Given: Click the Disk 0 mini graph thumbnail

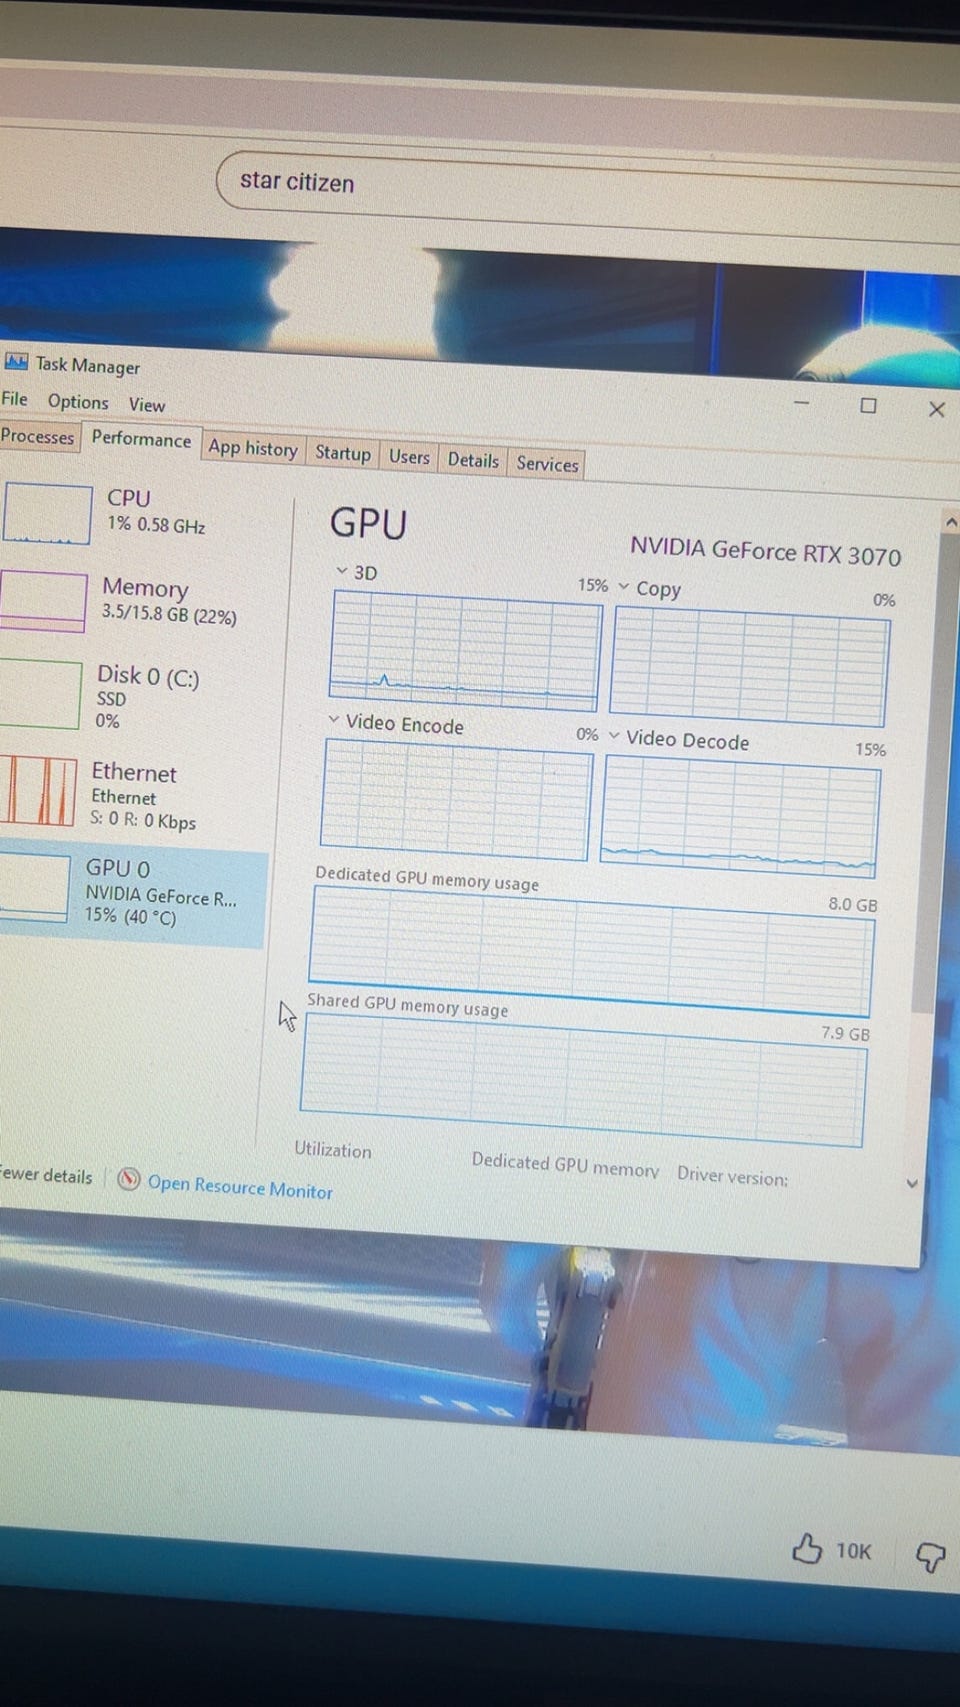Looking at the screenshot, I should tap(40, 695).
